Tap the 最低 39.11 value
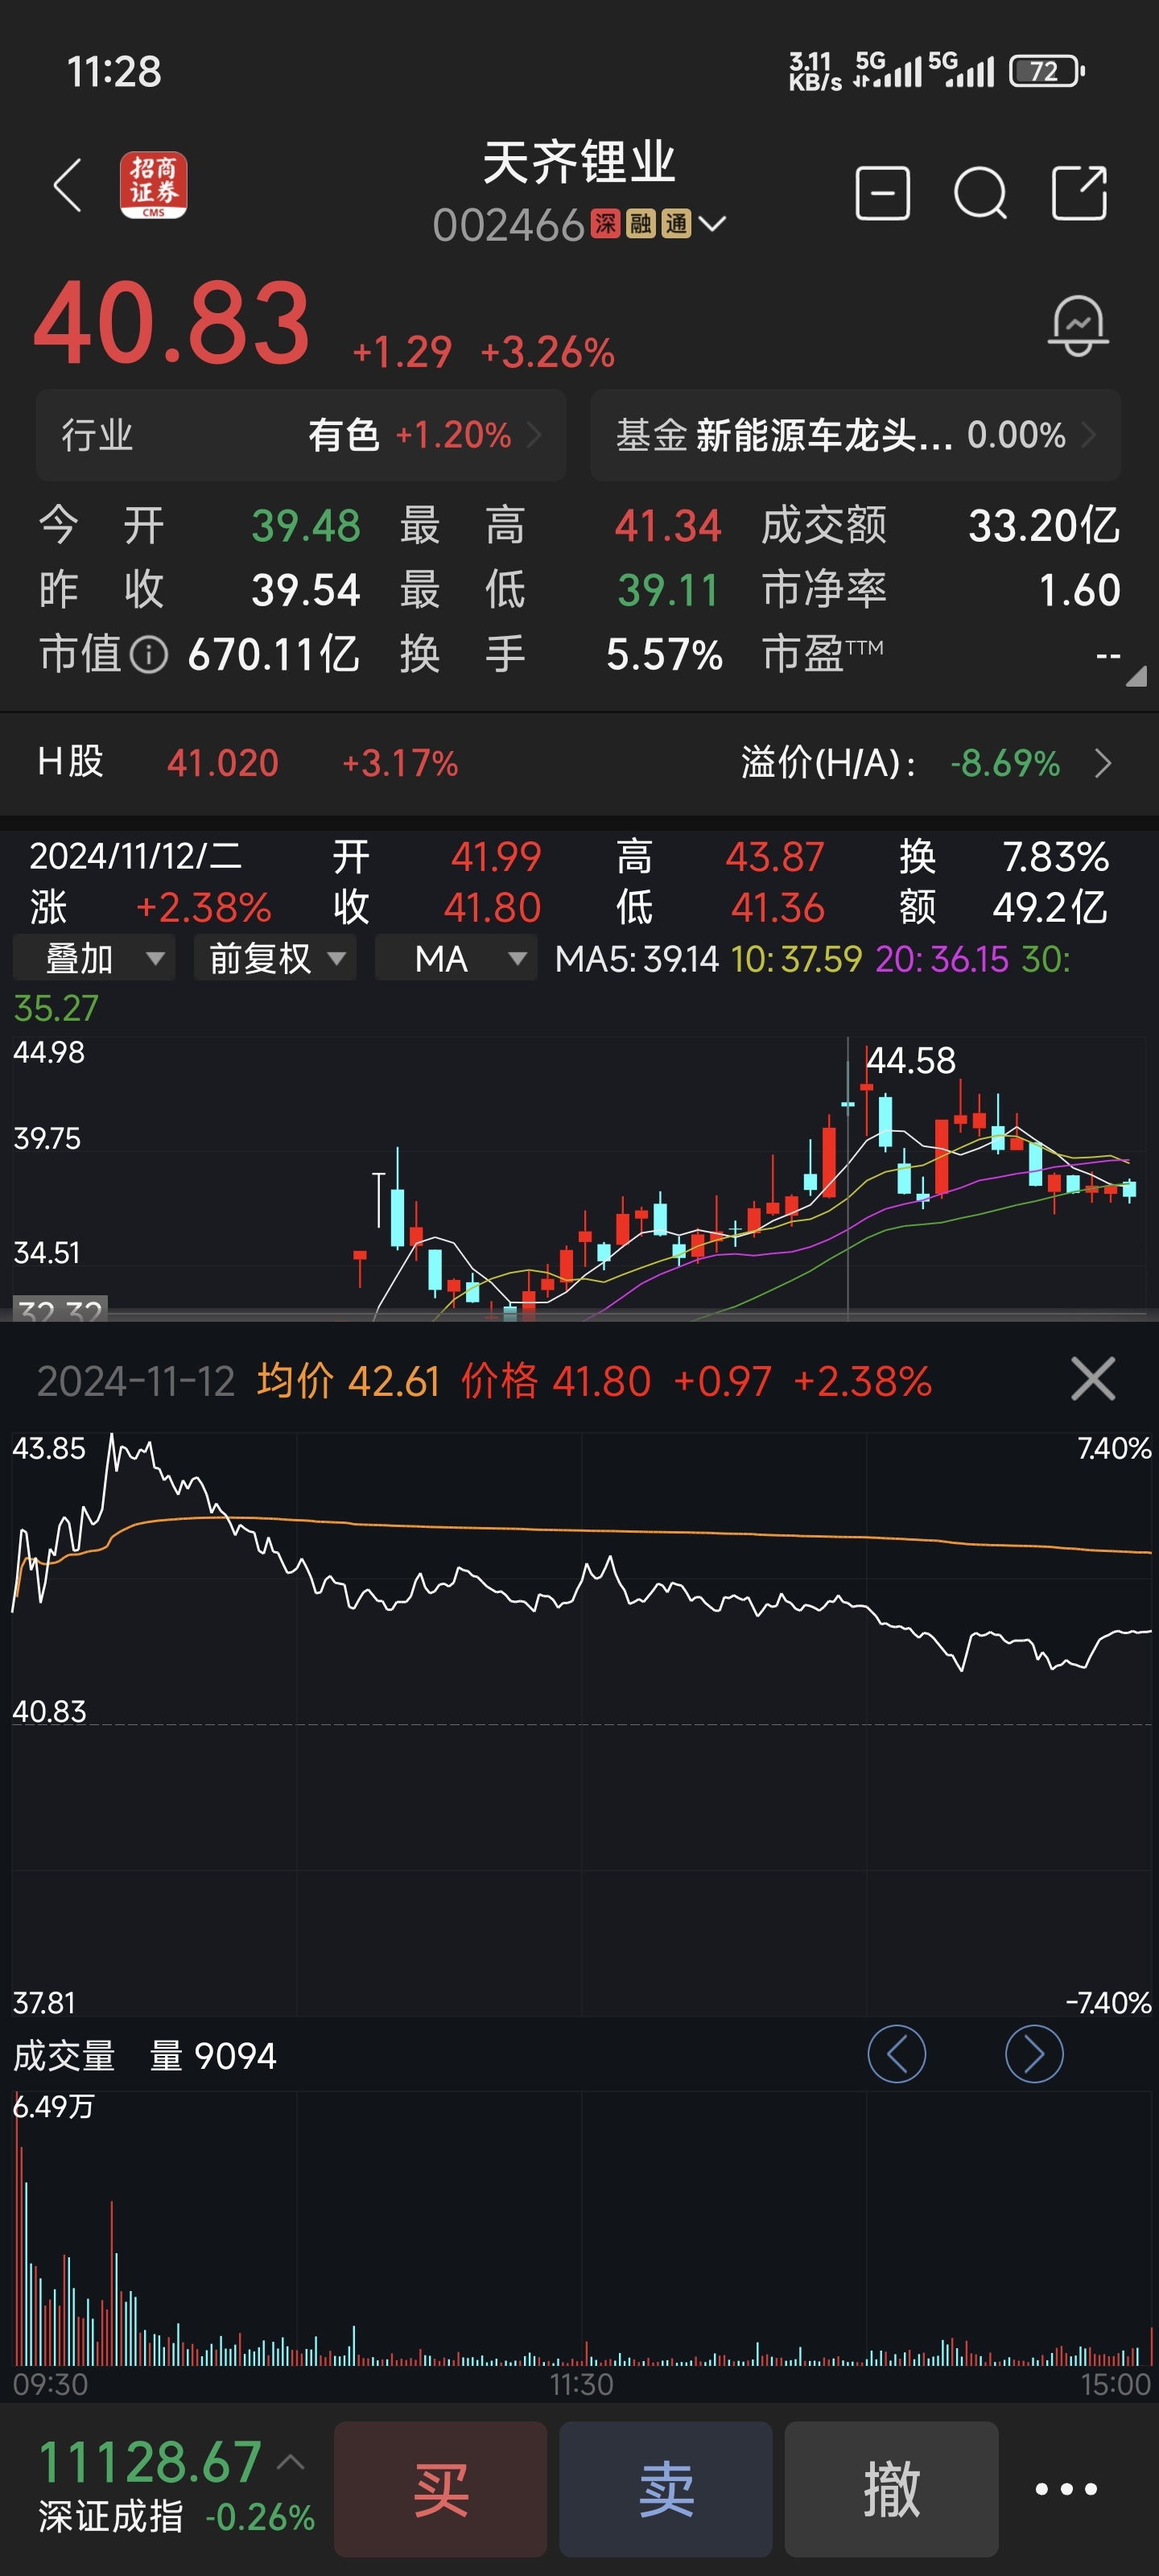This screenshot has width=1159, height=2576. 667,591
